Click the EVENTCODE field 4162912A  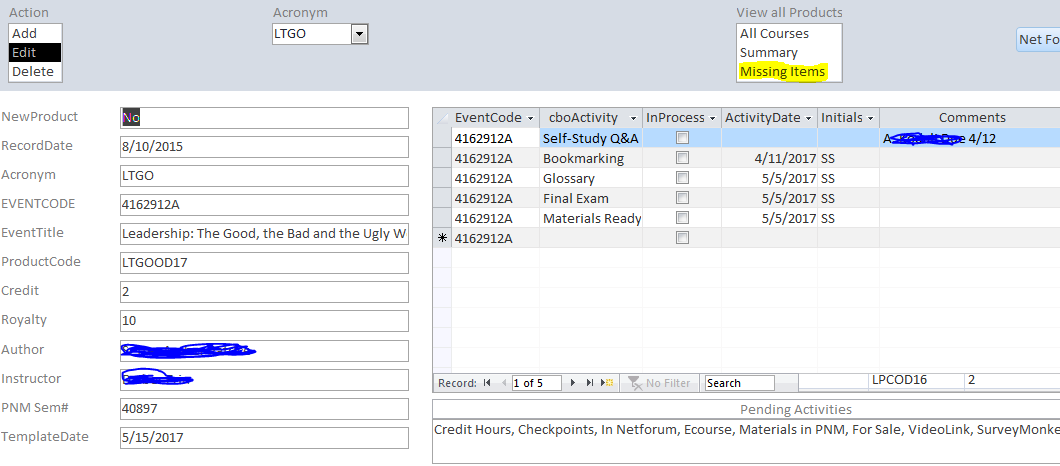264,205
